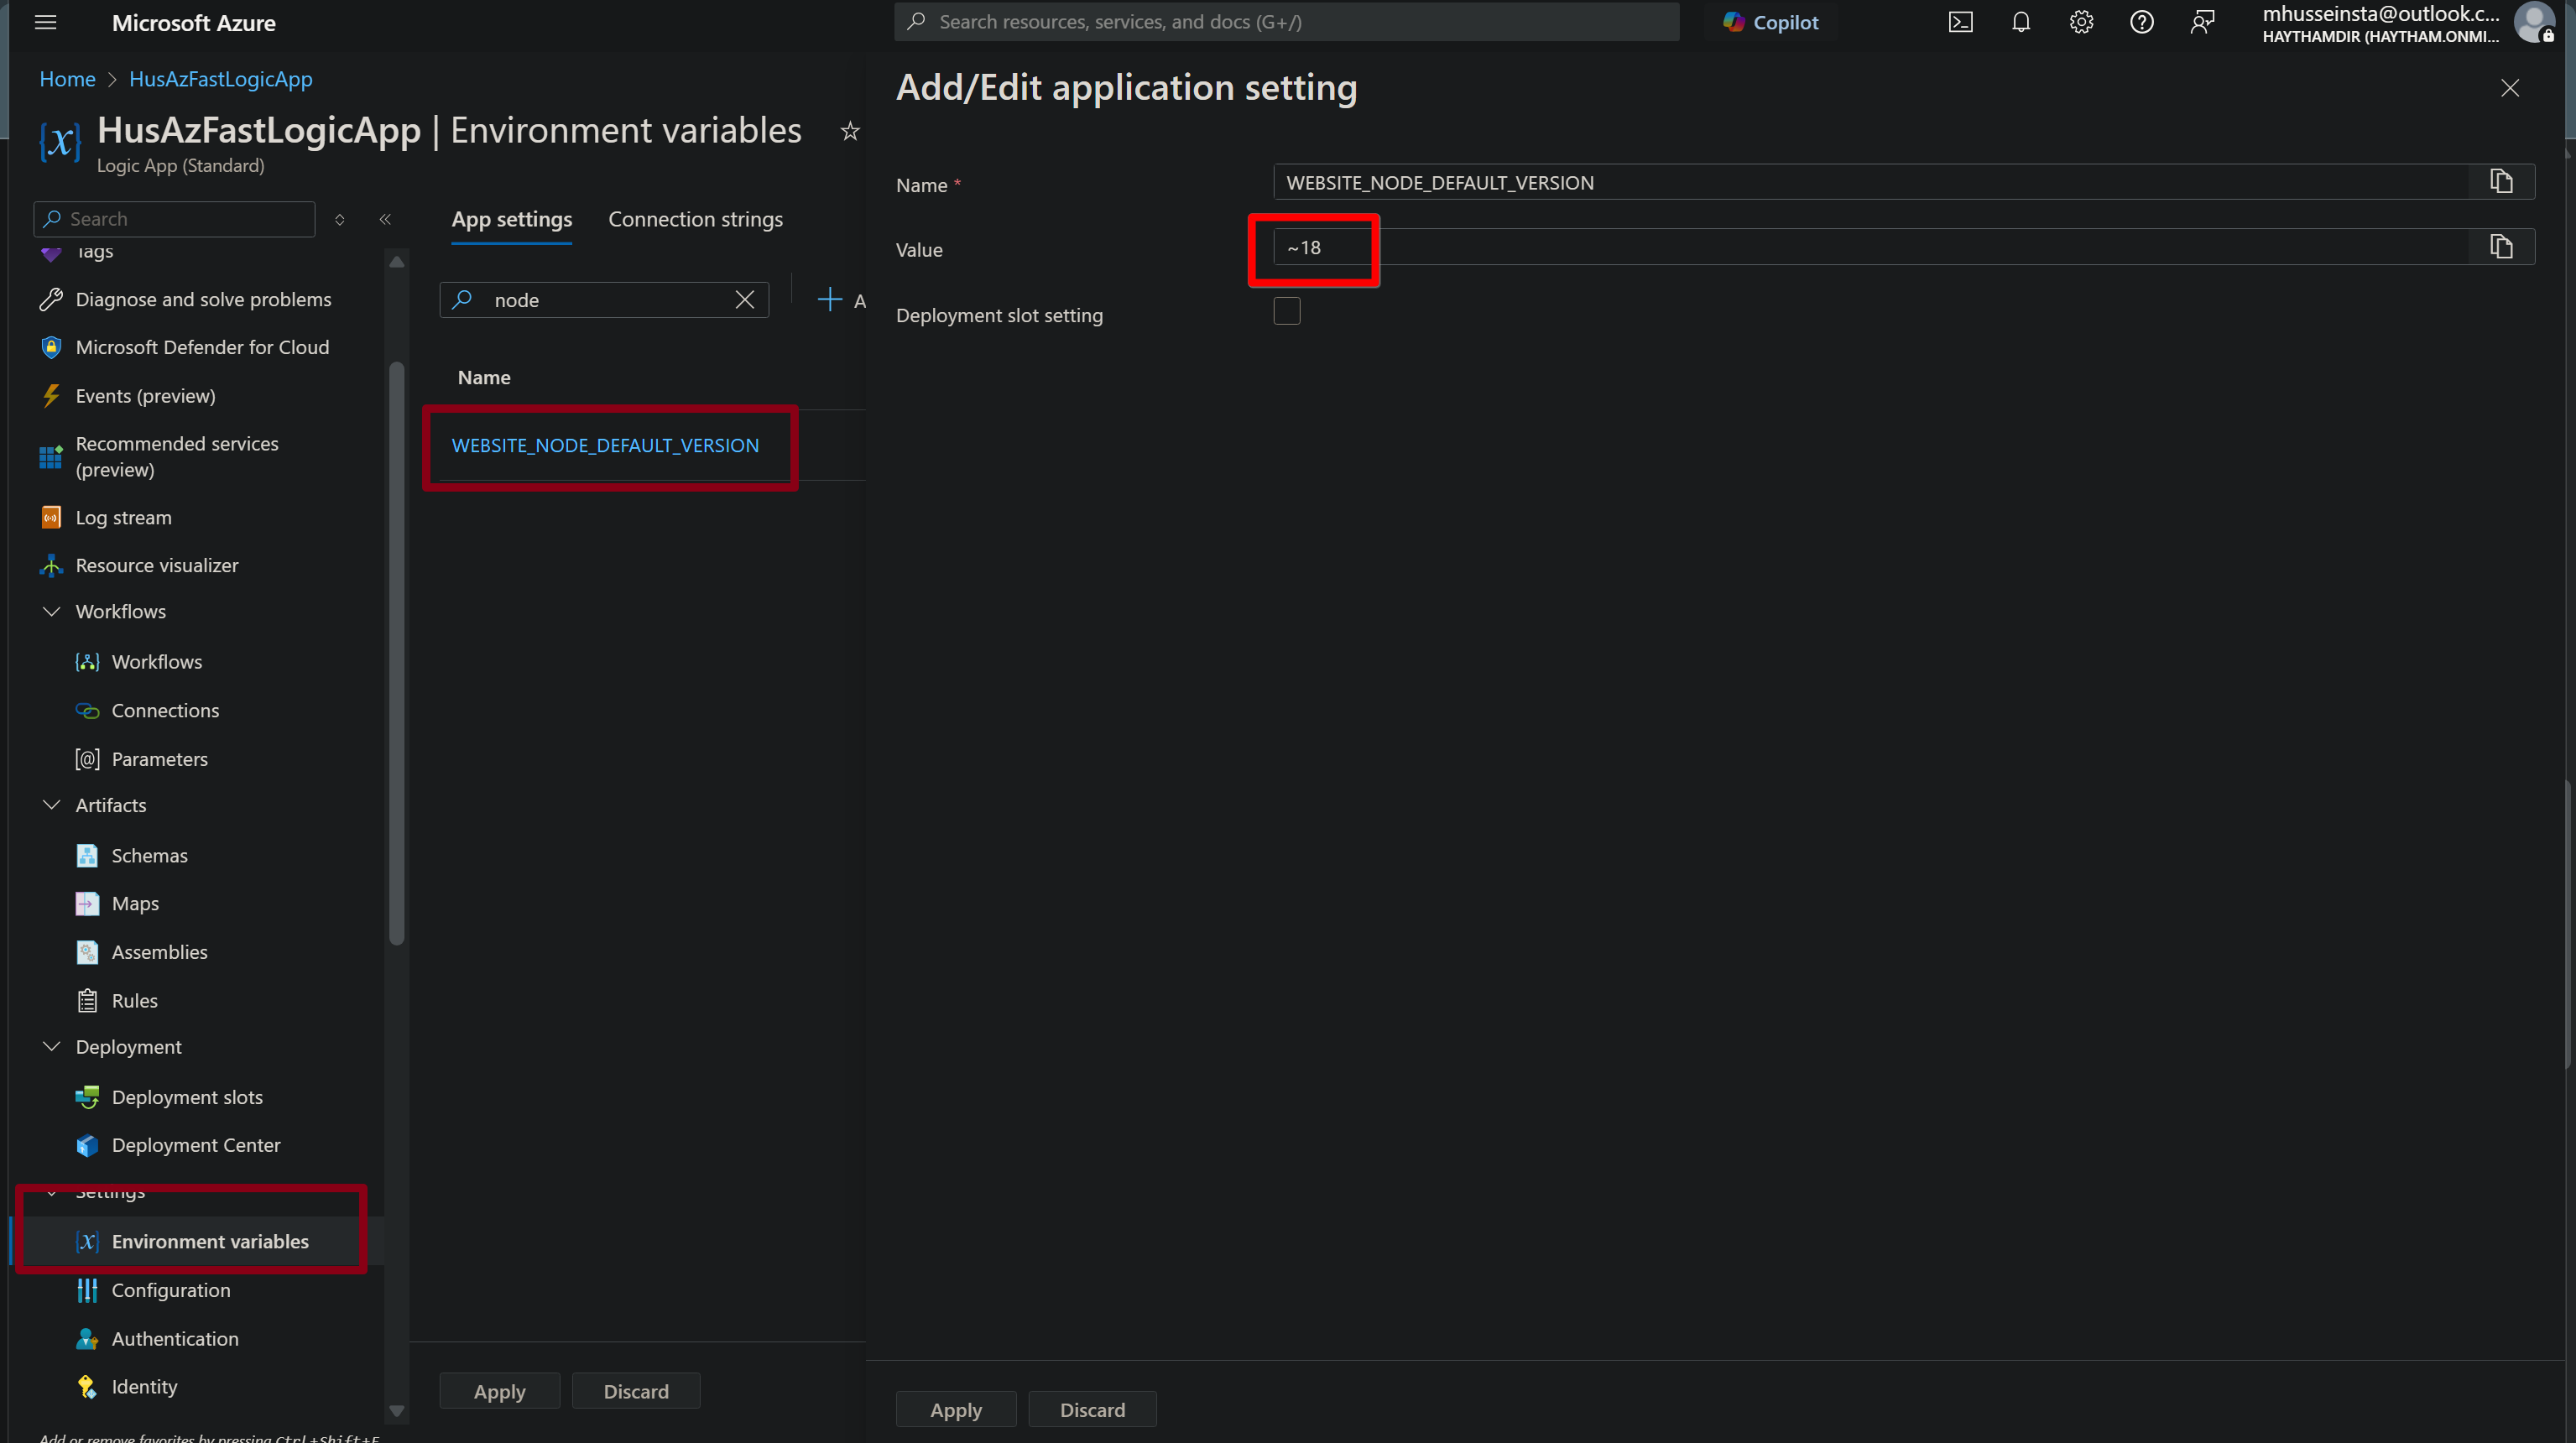Clear the node filter text
The image size is (2576, 1443).
[745, 300]
